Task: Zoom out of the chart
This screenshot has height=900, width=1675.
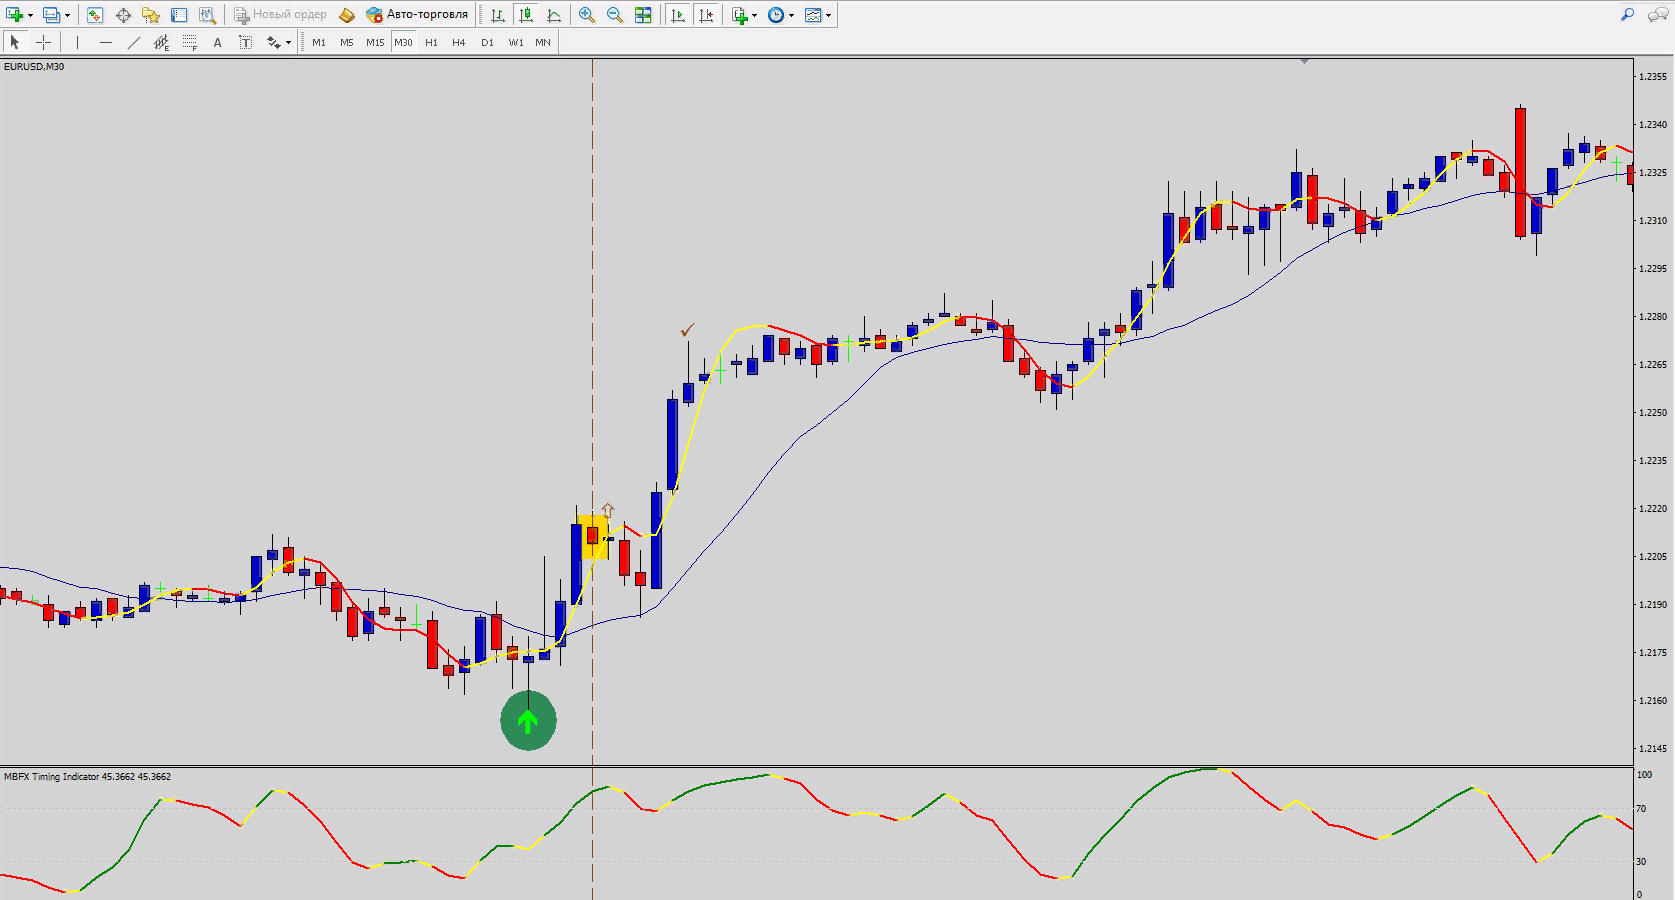Action: pos(615,15)
